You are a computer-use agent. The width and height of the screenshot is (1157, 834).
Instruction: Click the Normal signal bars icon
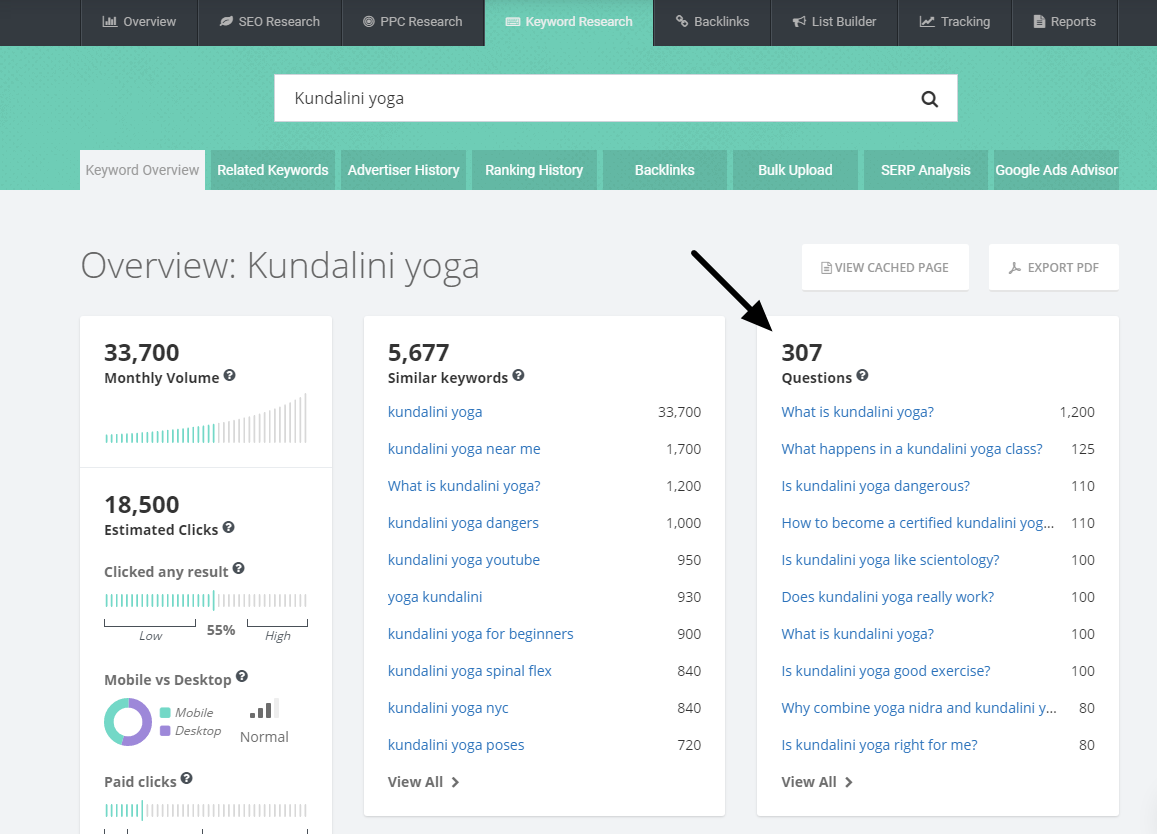(264, 709)
